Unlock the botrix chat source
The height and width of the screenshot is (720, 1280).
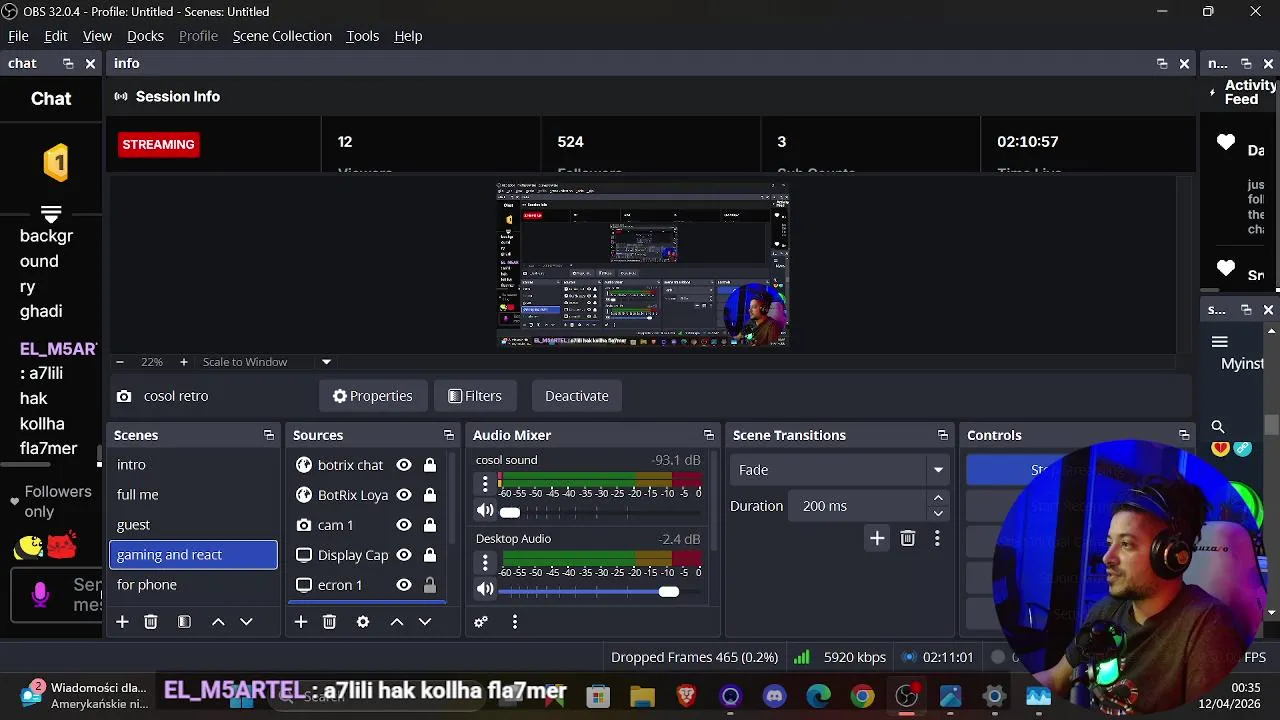pyautogui.click(x=430, y=465)
